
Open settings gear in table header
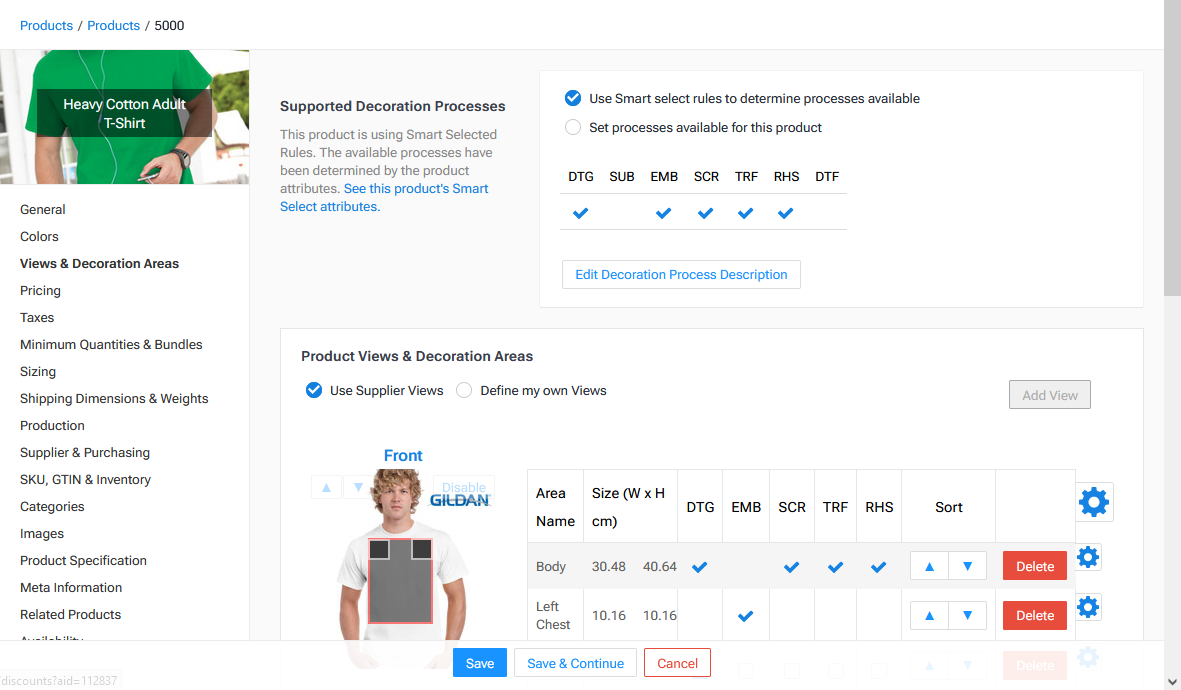tap(1094, 502)
